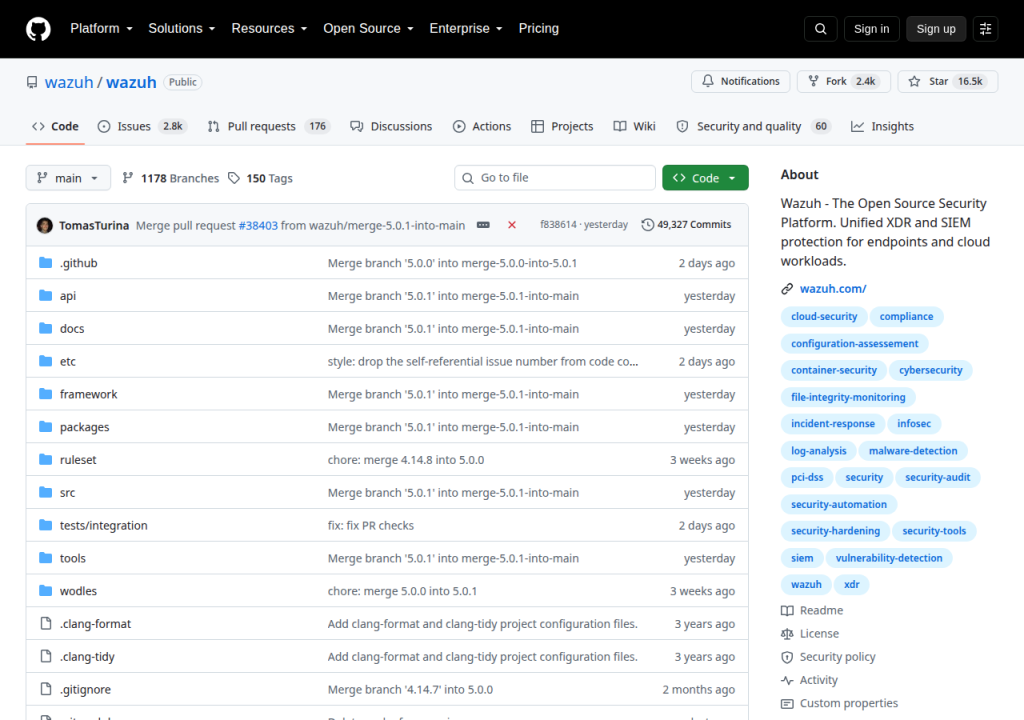Screen dimensions: 1024x720
Task: Click the api folder icon
Action: [46, 295]
